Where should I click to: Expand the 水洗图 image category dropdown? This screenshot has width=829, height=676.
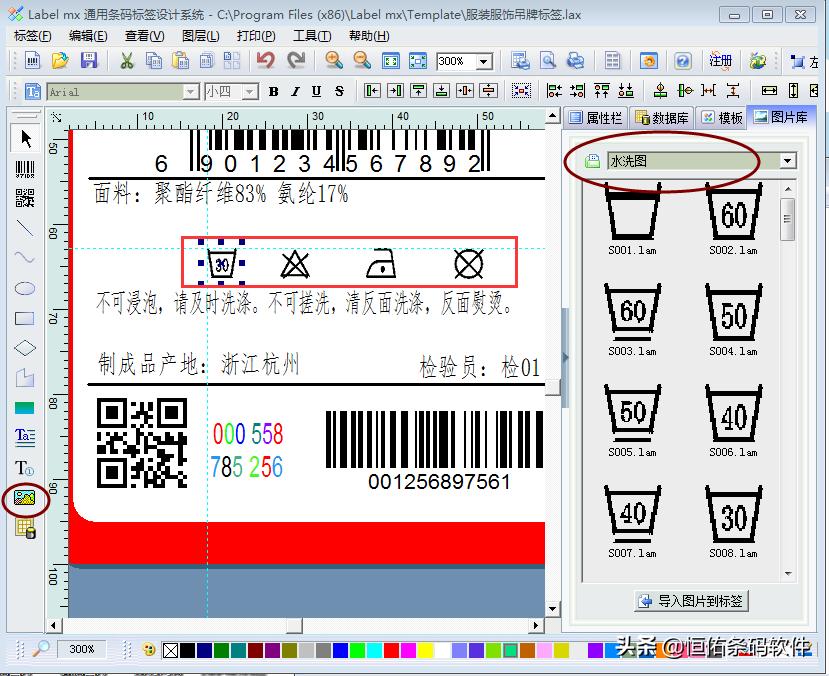point(788,161)
